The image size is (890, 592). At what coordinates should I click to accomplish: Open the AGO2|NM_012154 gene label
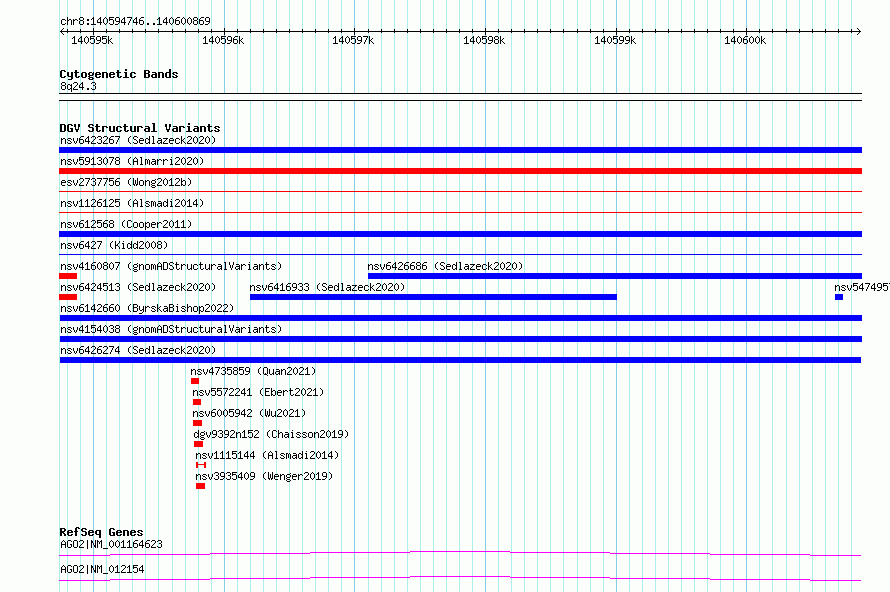click(x=102, y=569)
